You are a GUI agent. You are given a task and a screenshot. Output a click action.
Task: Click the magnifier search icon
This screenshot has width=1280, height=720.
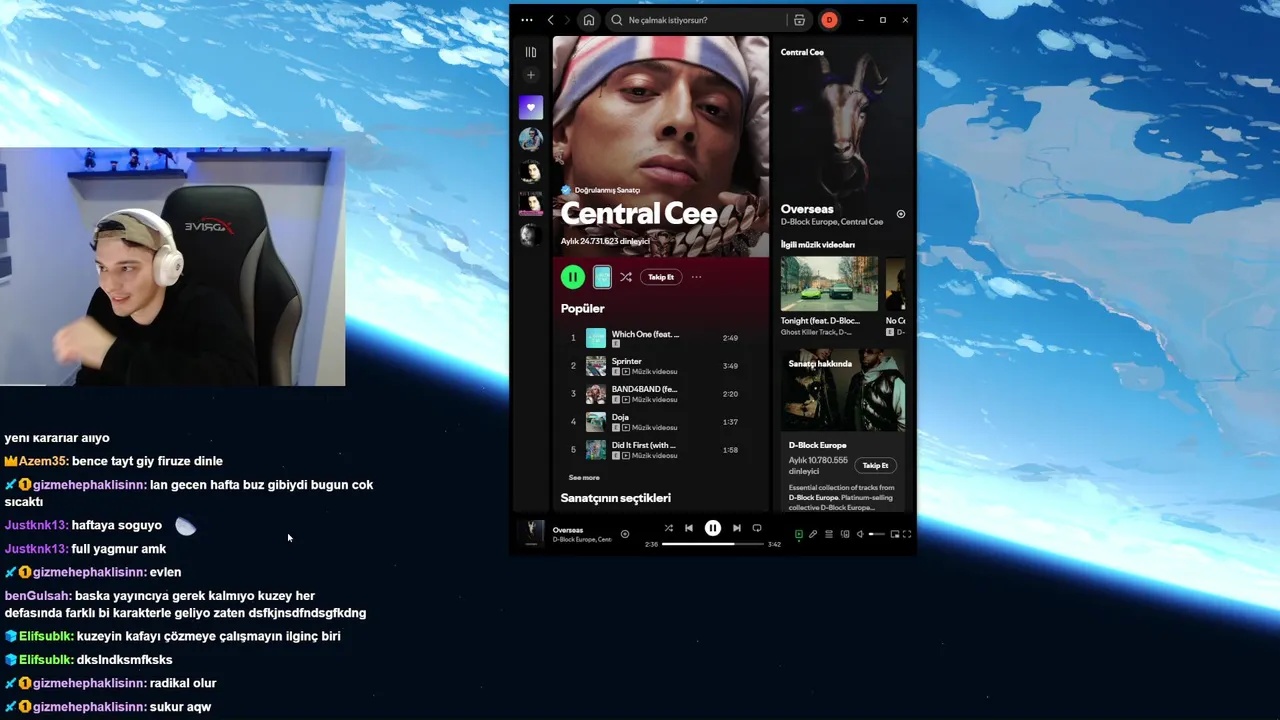pos(617,20)
